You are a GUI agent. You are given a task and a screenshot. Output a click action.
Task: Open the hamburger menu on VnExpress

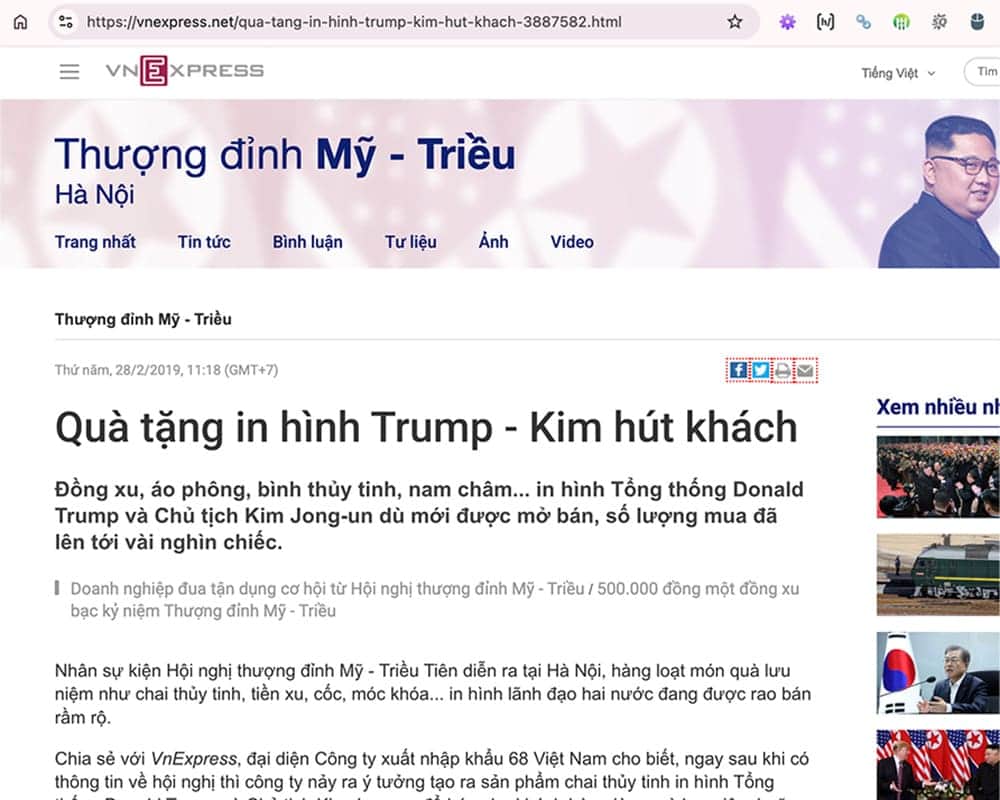coord(70,71)
